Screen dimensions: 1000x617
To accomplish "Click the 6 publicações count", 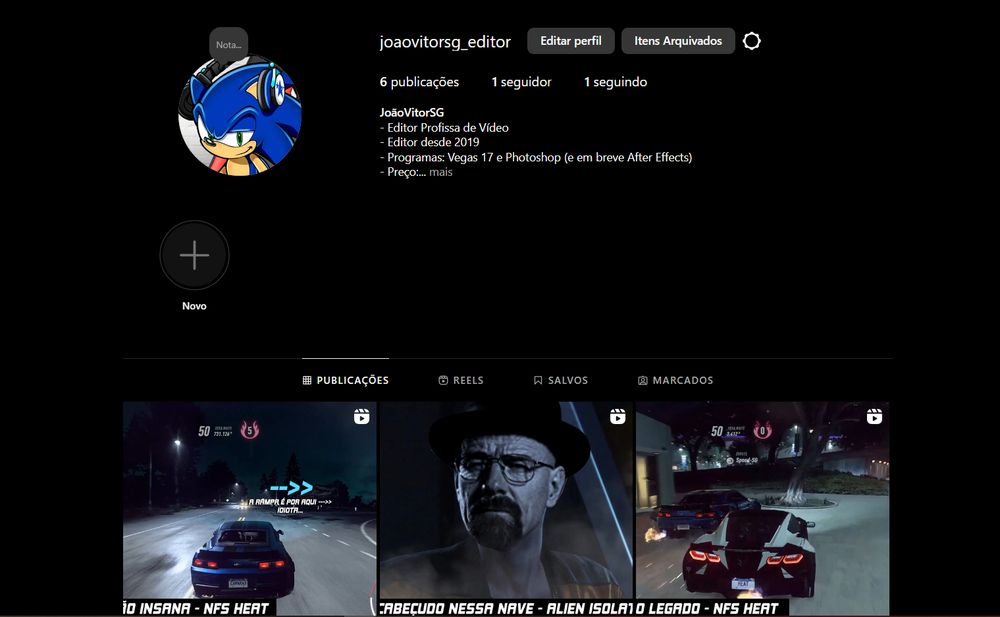I will [419, 82].
